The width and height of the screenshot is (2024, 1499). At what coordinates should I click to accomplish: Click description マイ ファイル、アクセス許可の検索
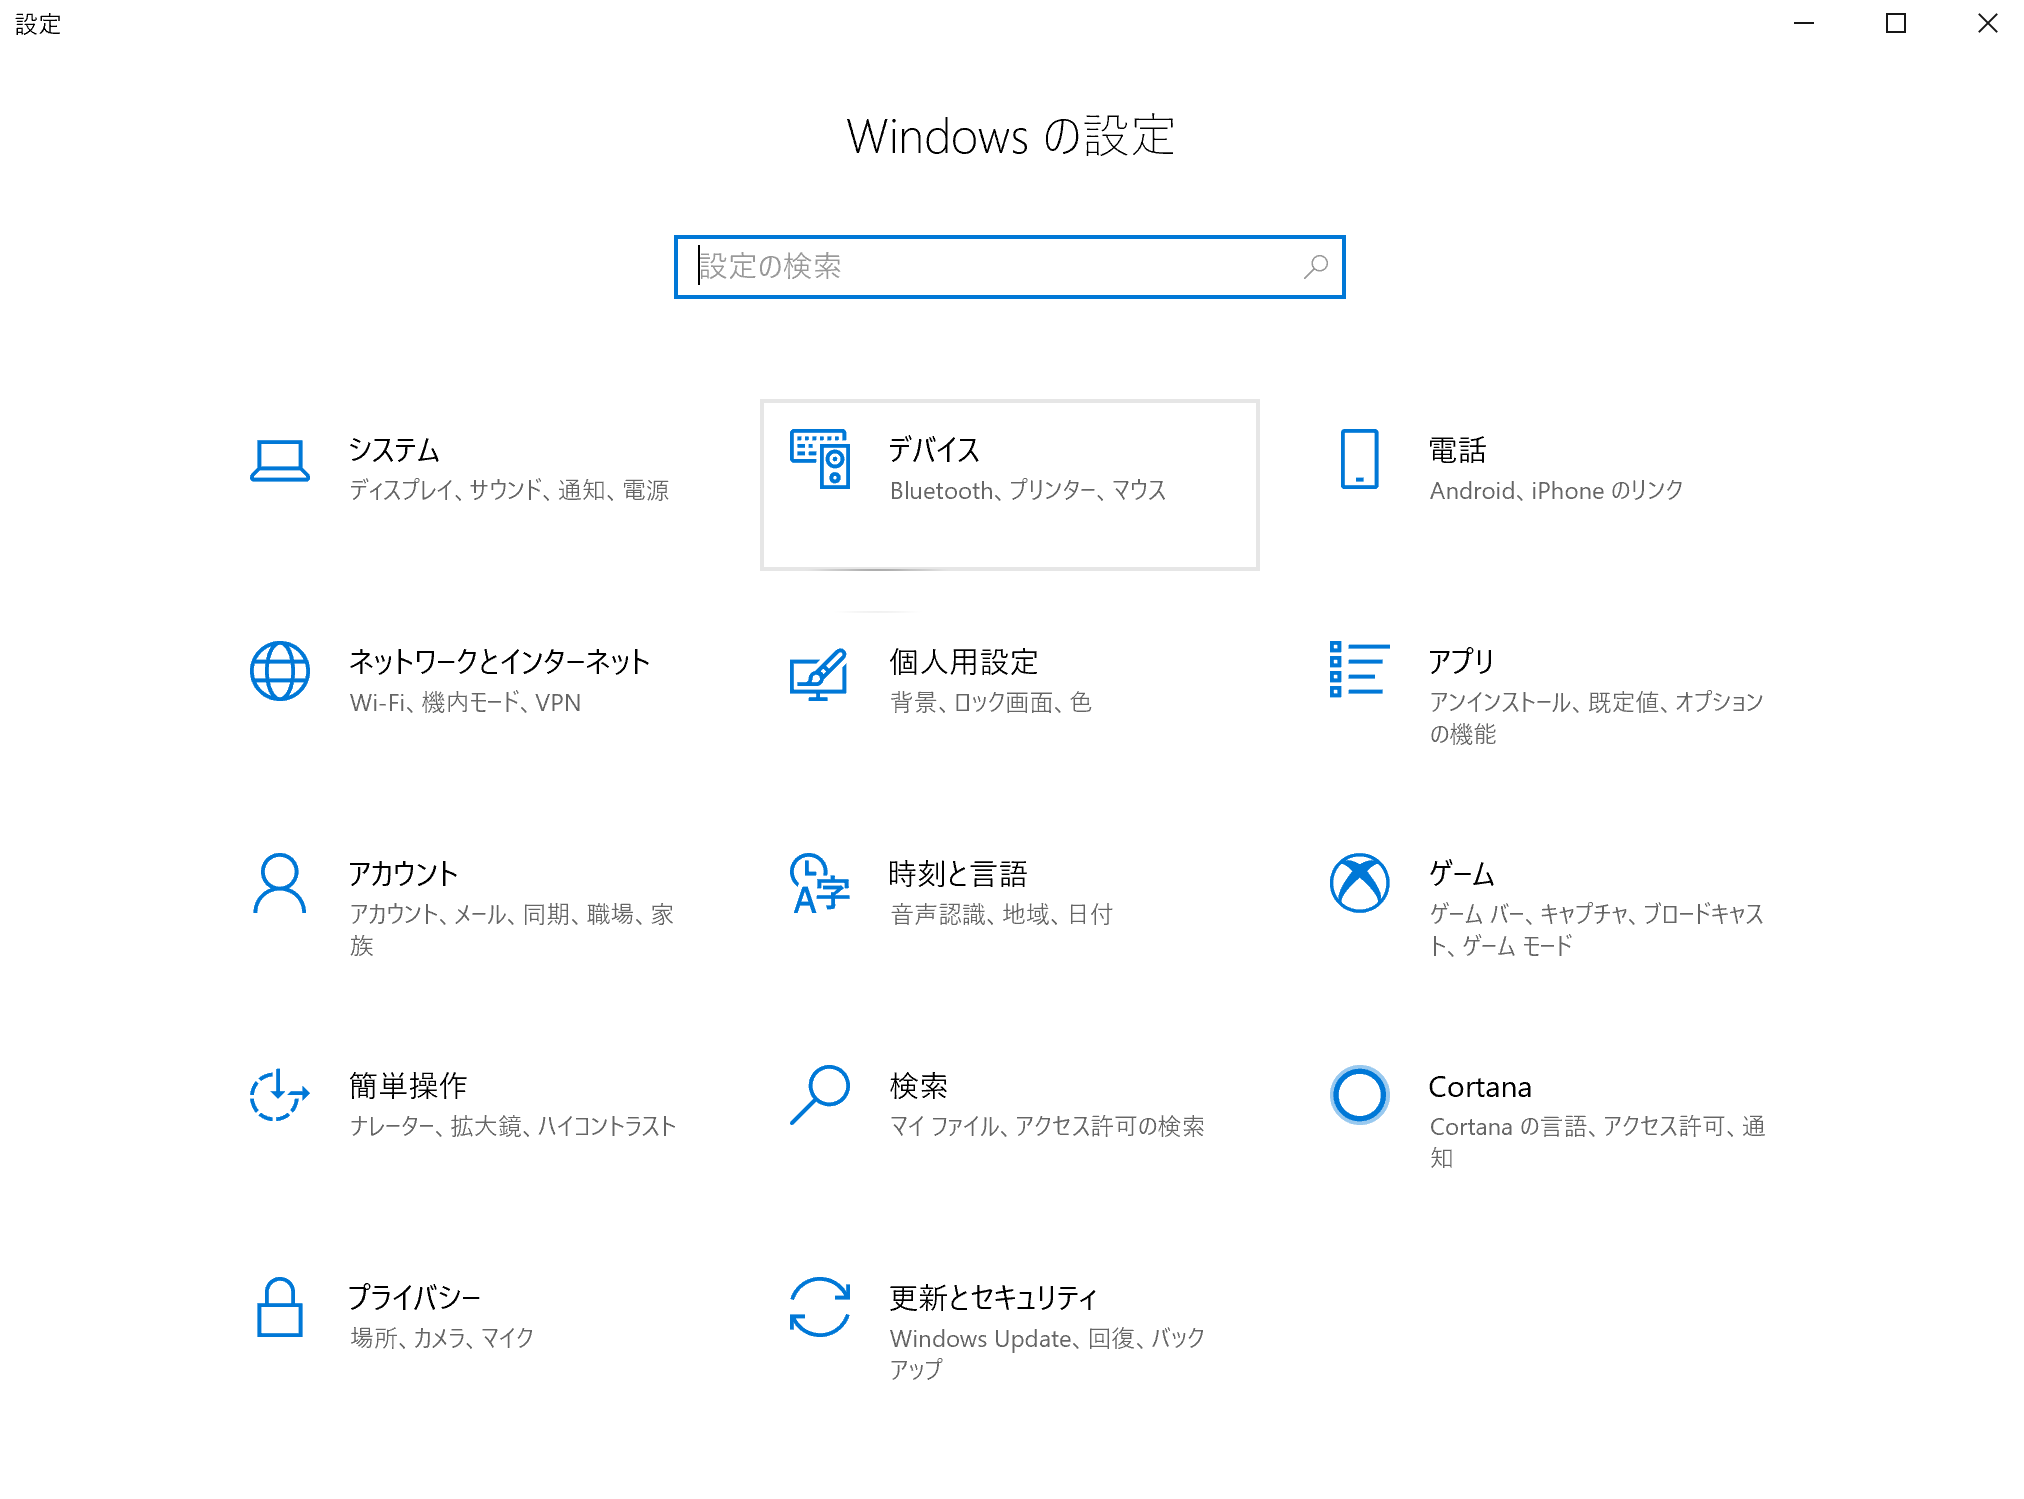1047,1126
